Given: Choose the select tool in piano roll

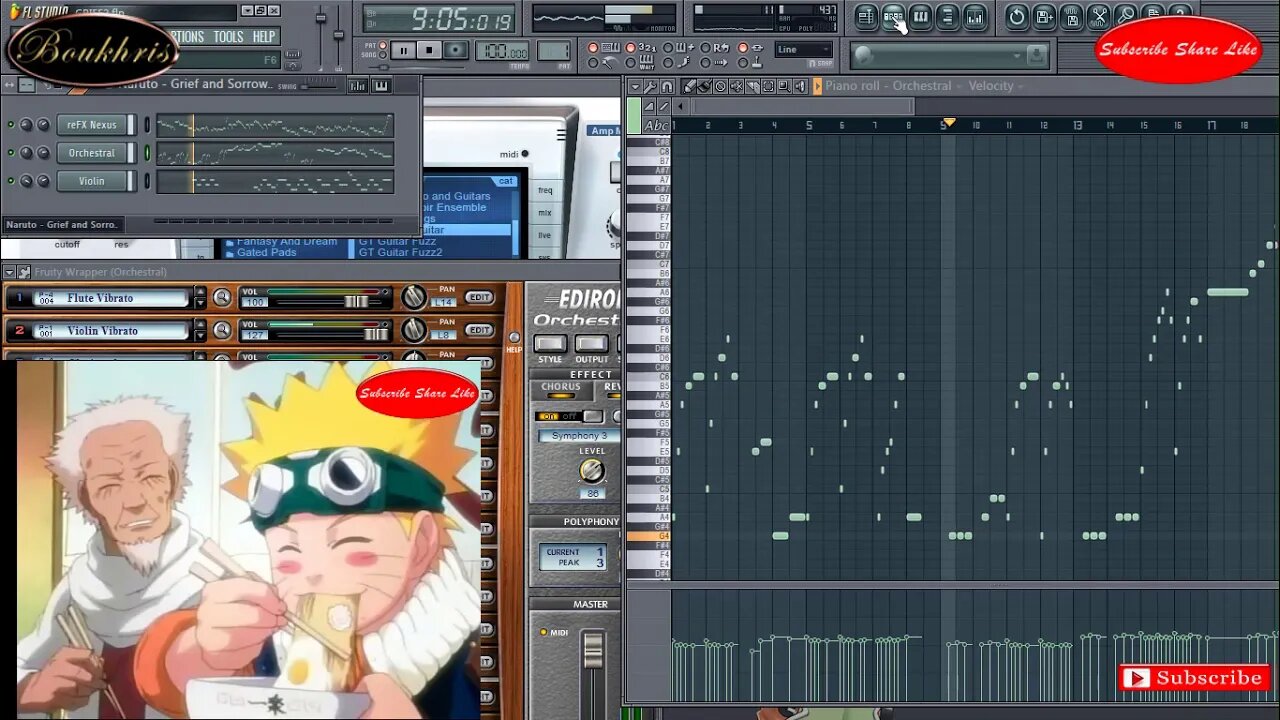Looking at the screenshot, I should click(768, 86).
